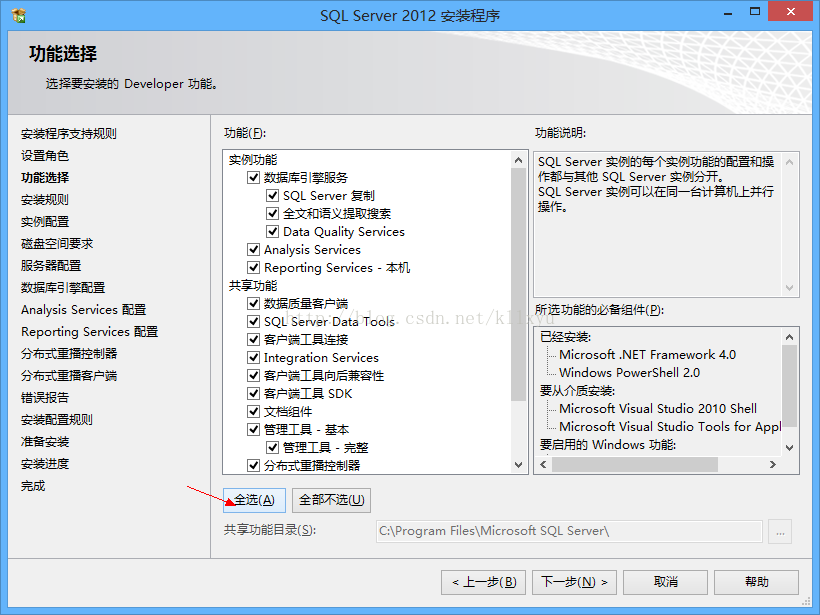Toggle 客户端工具 SDK checkbox
Viewport: 820px width, 615px height.
pyautogui.click(x=253, y=393)
